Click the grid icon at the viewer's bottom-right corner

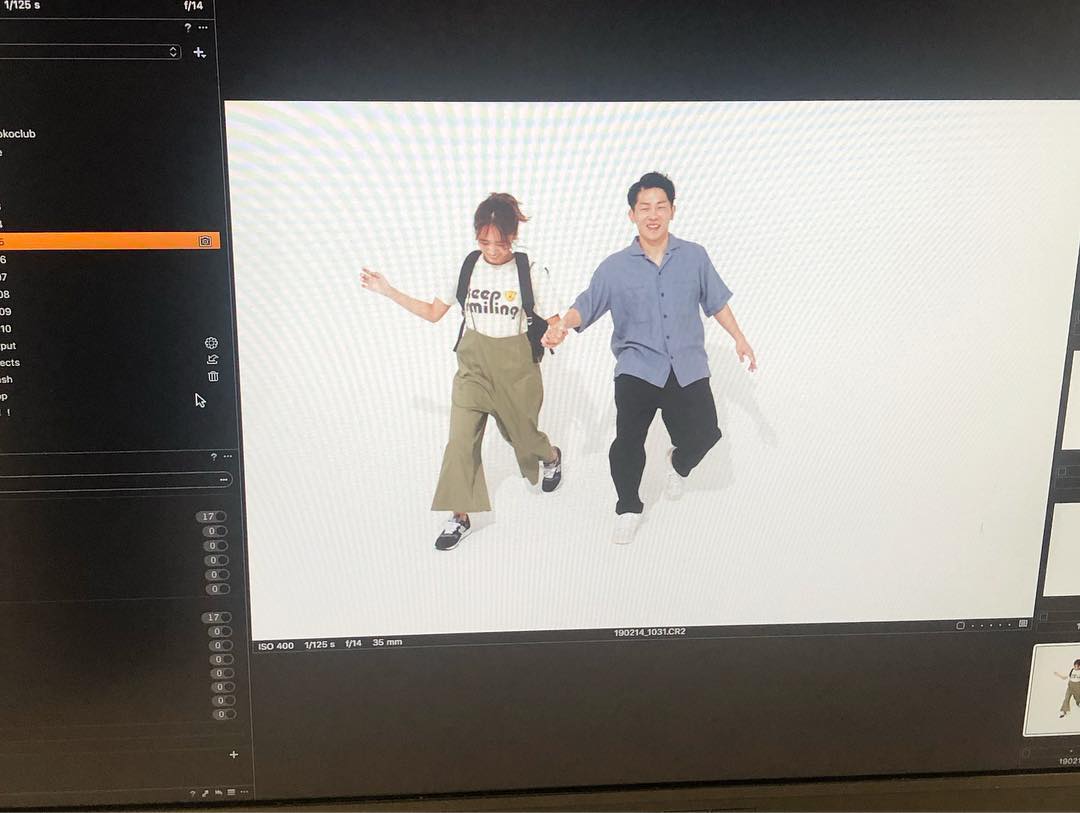pyautogui.click(x=1023, y=624)
